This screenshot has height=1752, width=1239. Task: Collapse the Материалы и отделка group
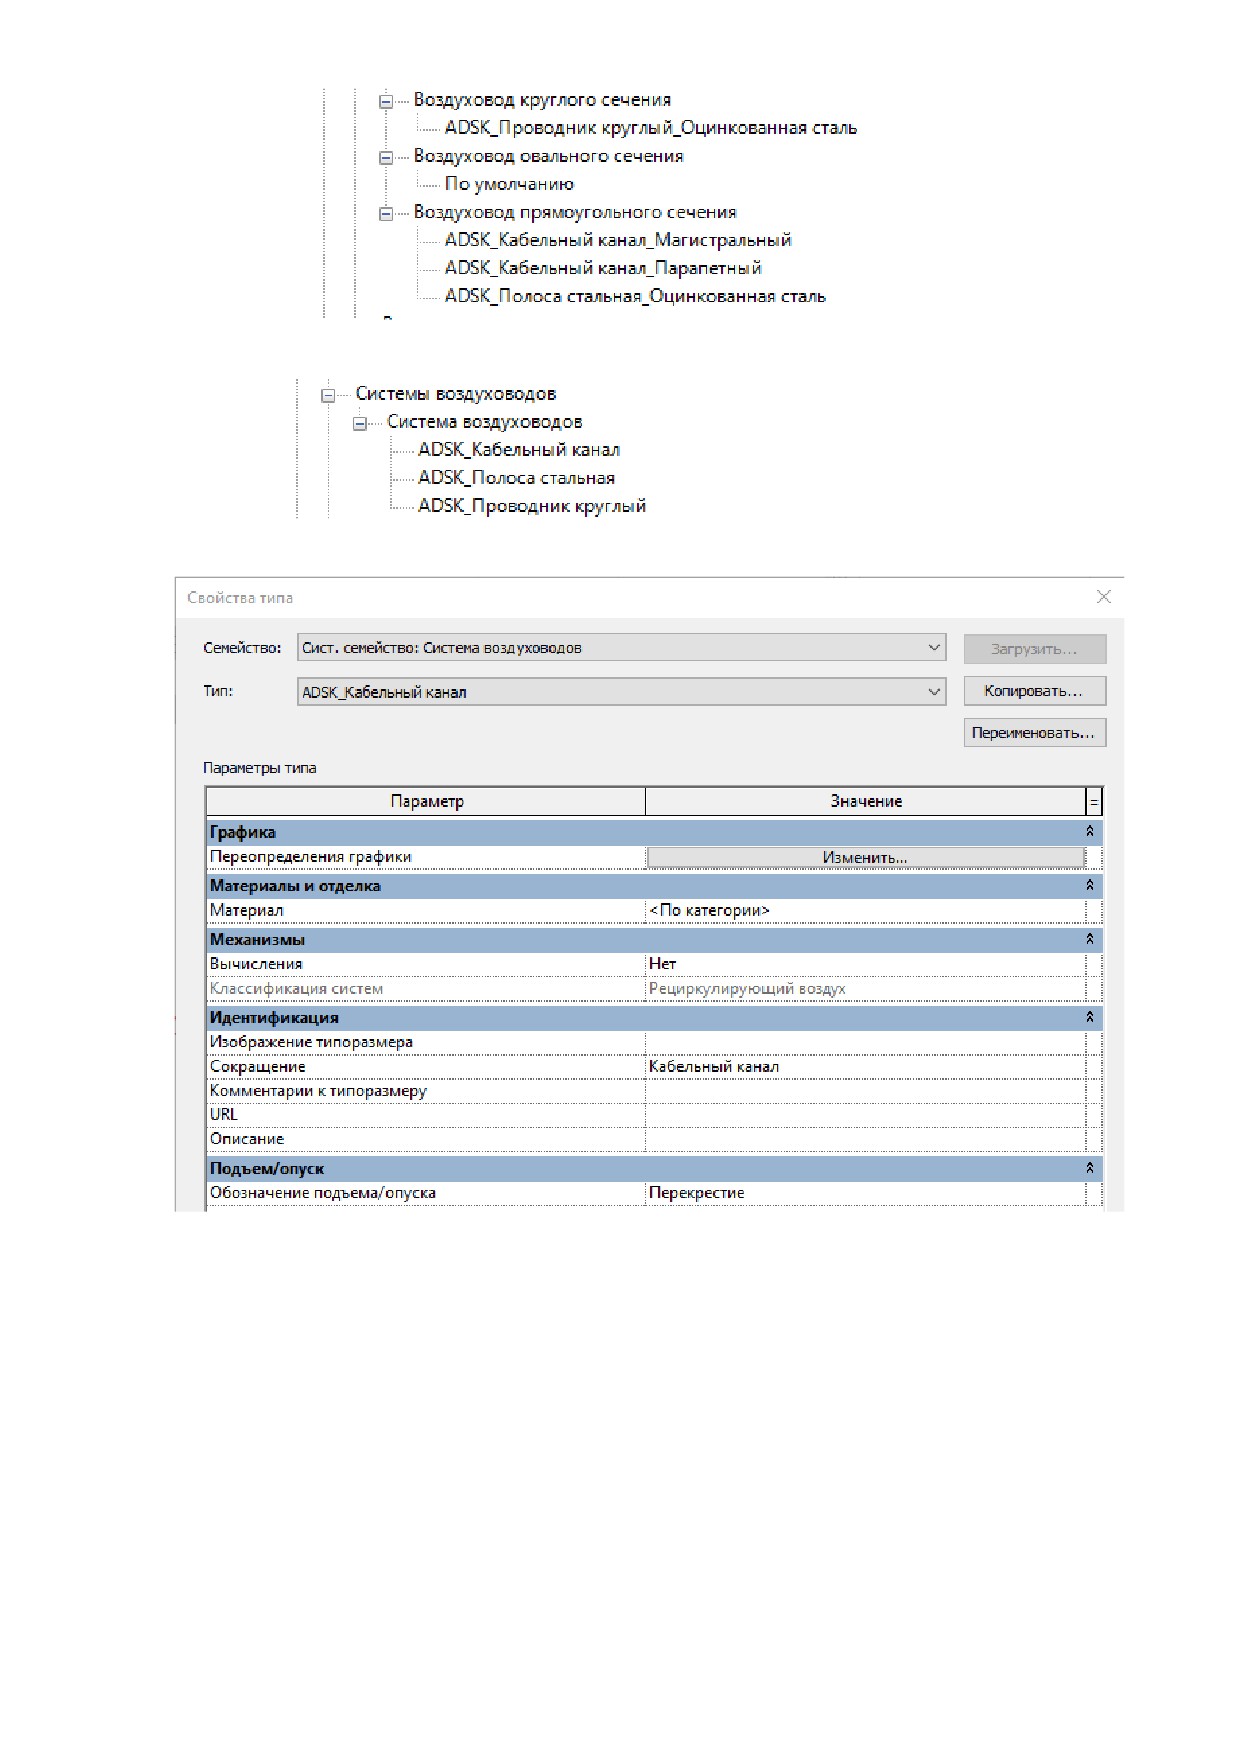pyautogui.click(x=1090, y=885)
